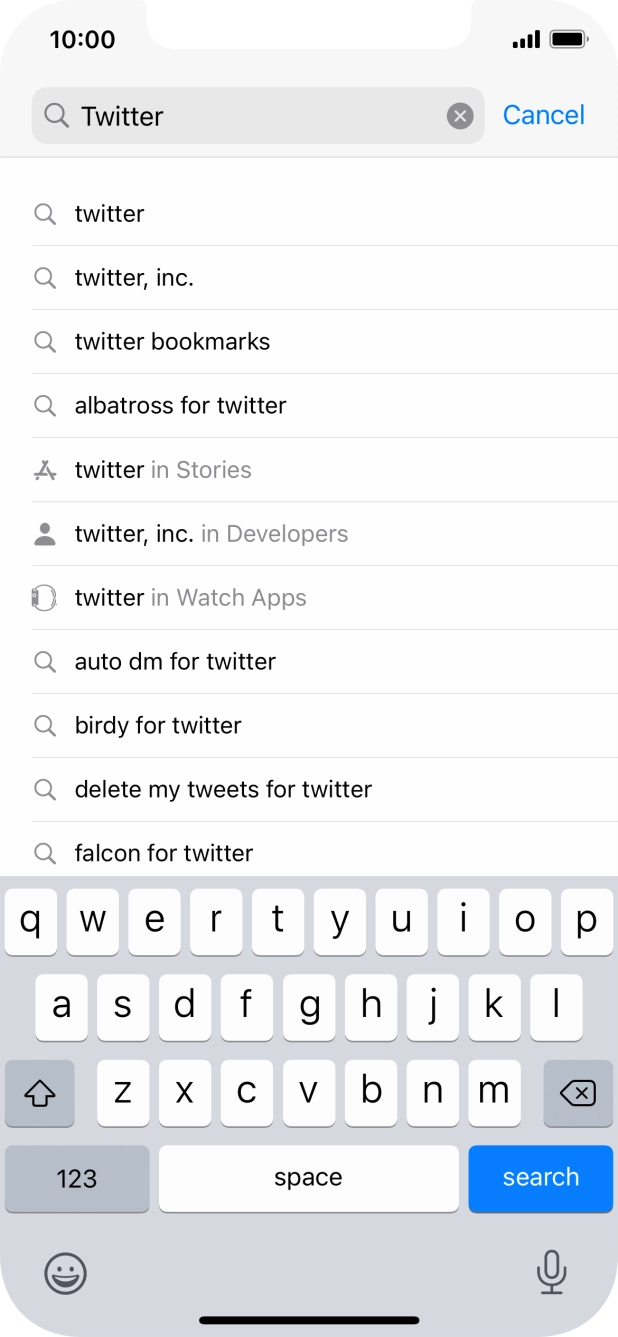
Task: Switch to numeric keys with the 123 key
Action: [76, 1178]
